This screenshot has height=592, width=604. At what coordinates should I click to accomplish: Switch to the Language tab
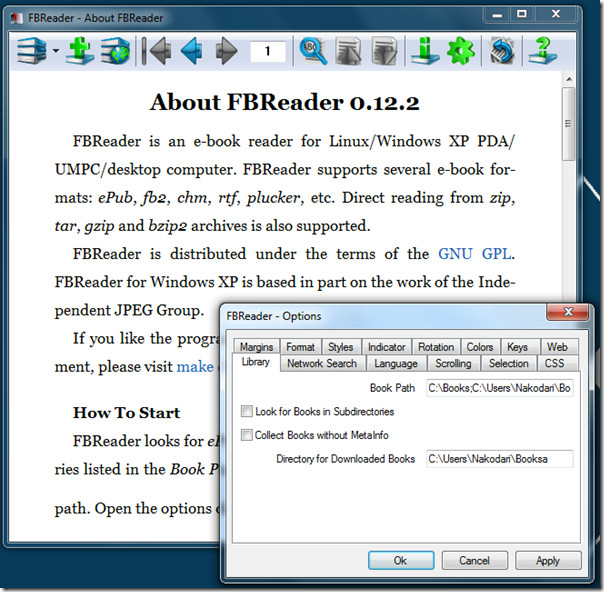tap(396, 363)
